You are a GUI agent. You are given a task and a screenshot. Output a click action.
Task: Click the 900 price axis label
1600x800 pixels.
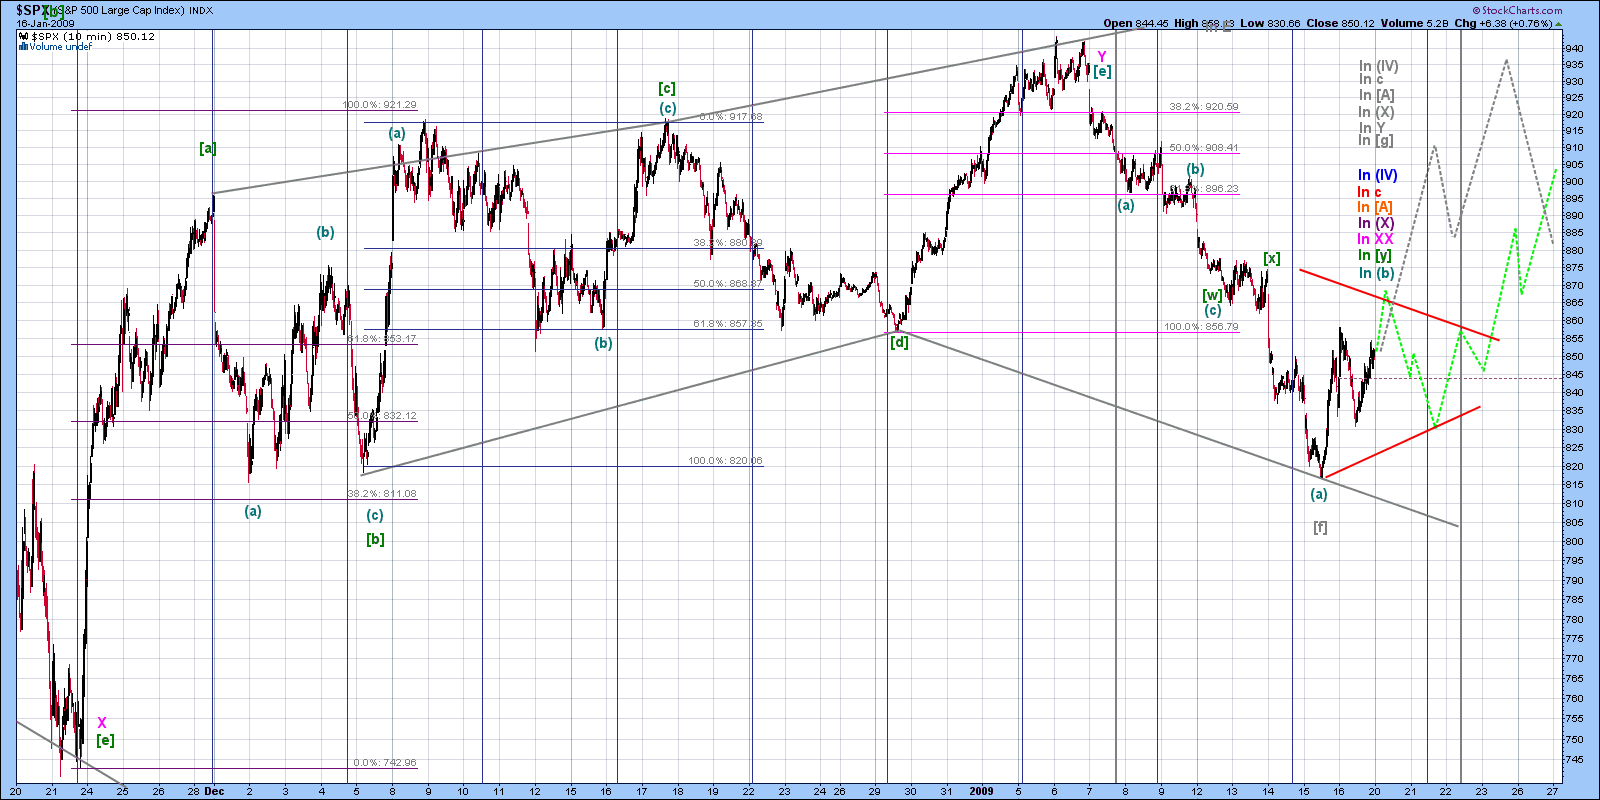click(1573, 182)
